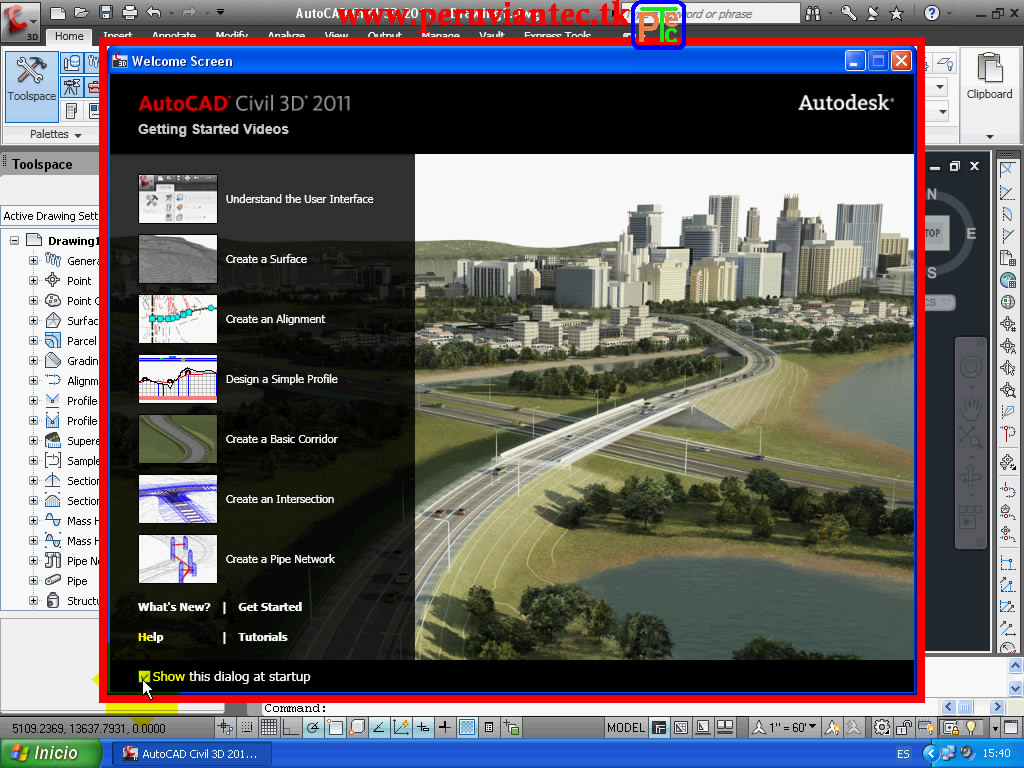Toggle Ortho Mode in status bar

tap(291, 727)
